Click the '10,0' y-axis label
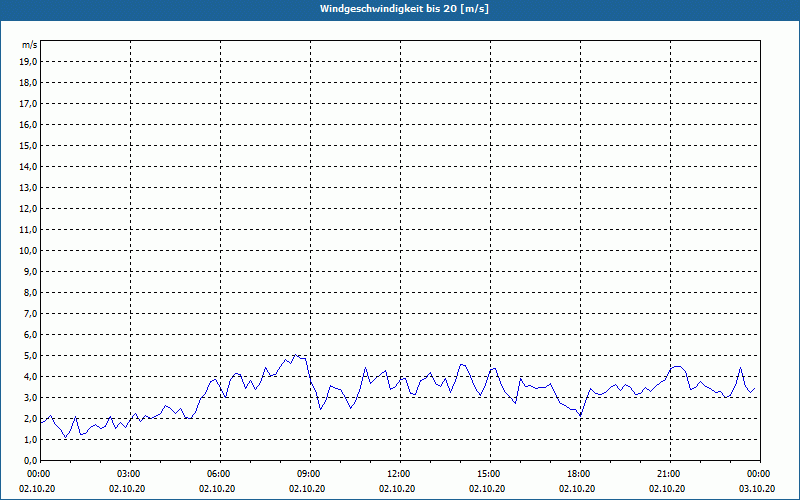The image size is (800, 500). click(28, 251)
